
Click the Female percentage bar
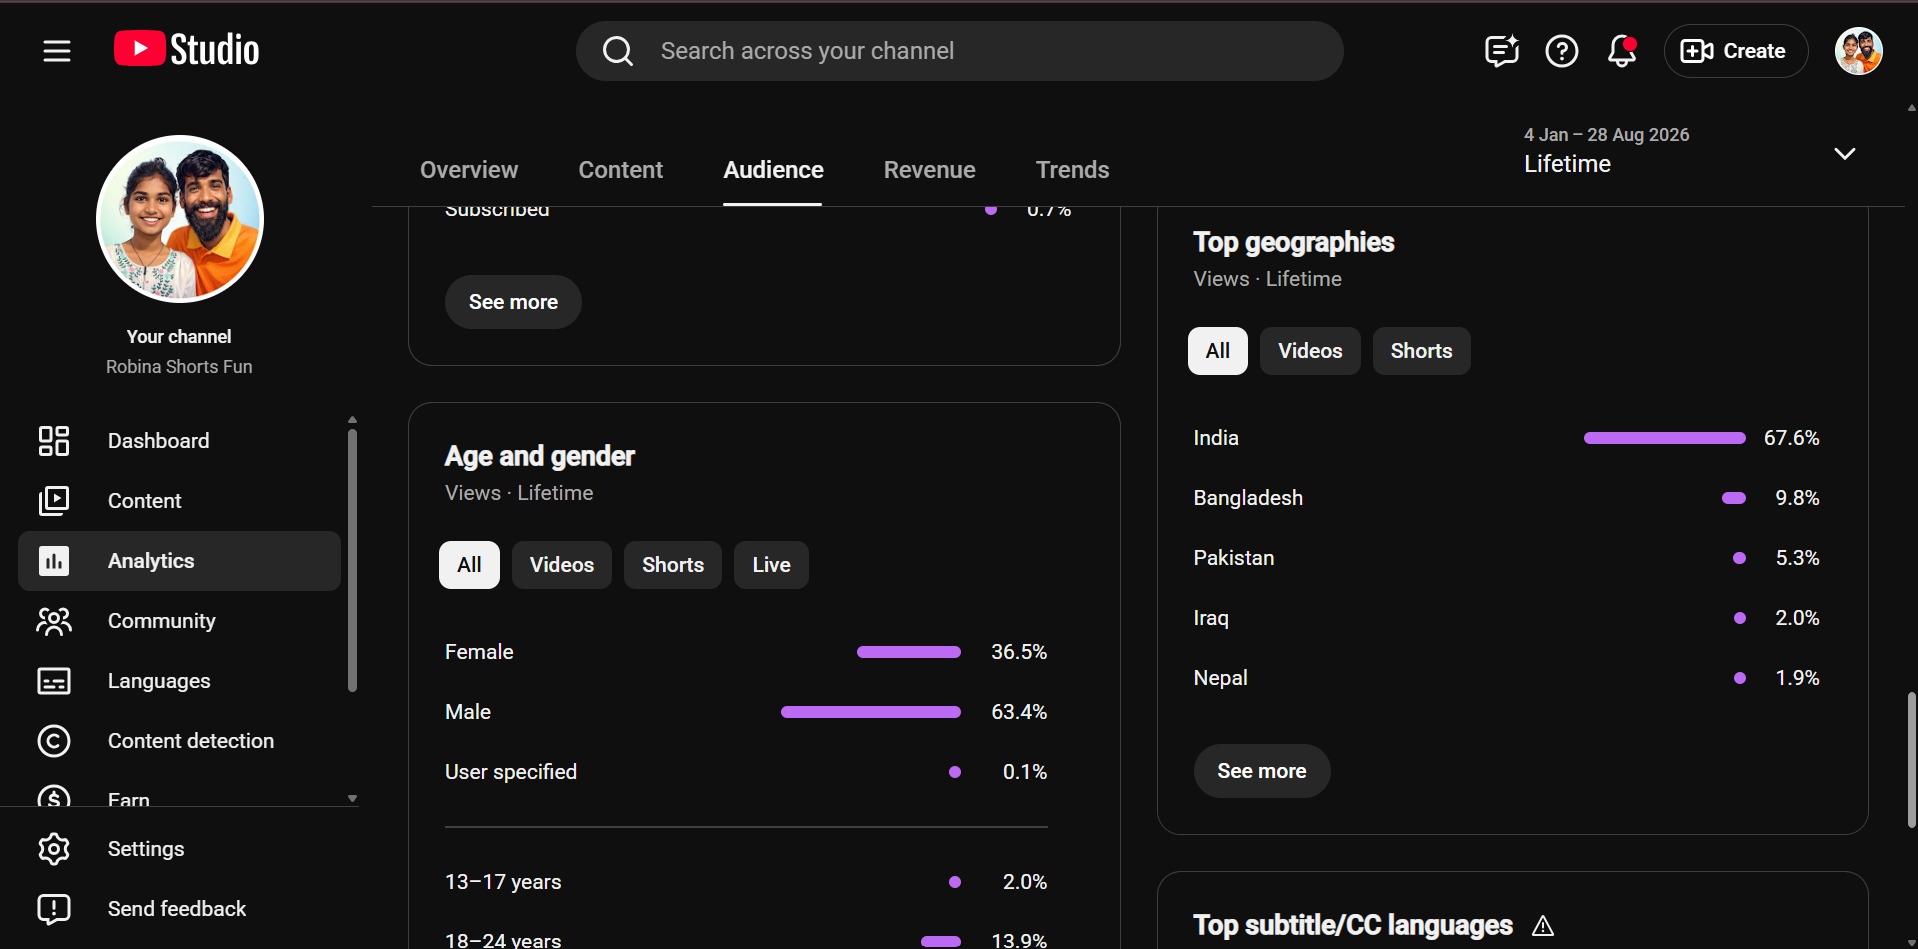coord(909,652)
